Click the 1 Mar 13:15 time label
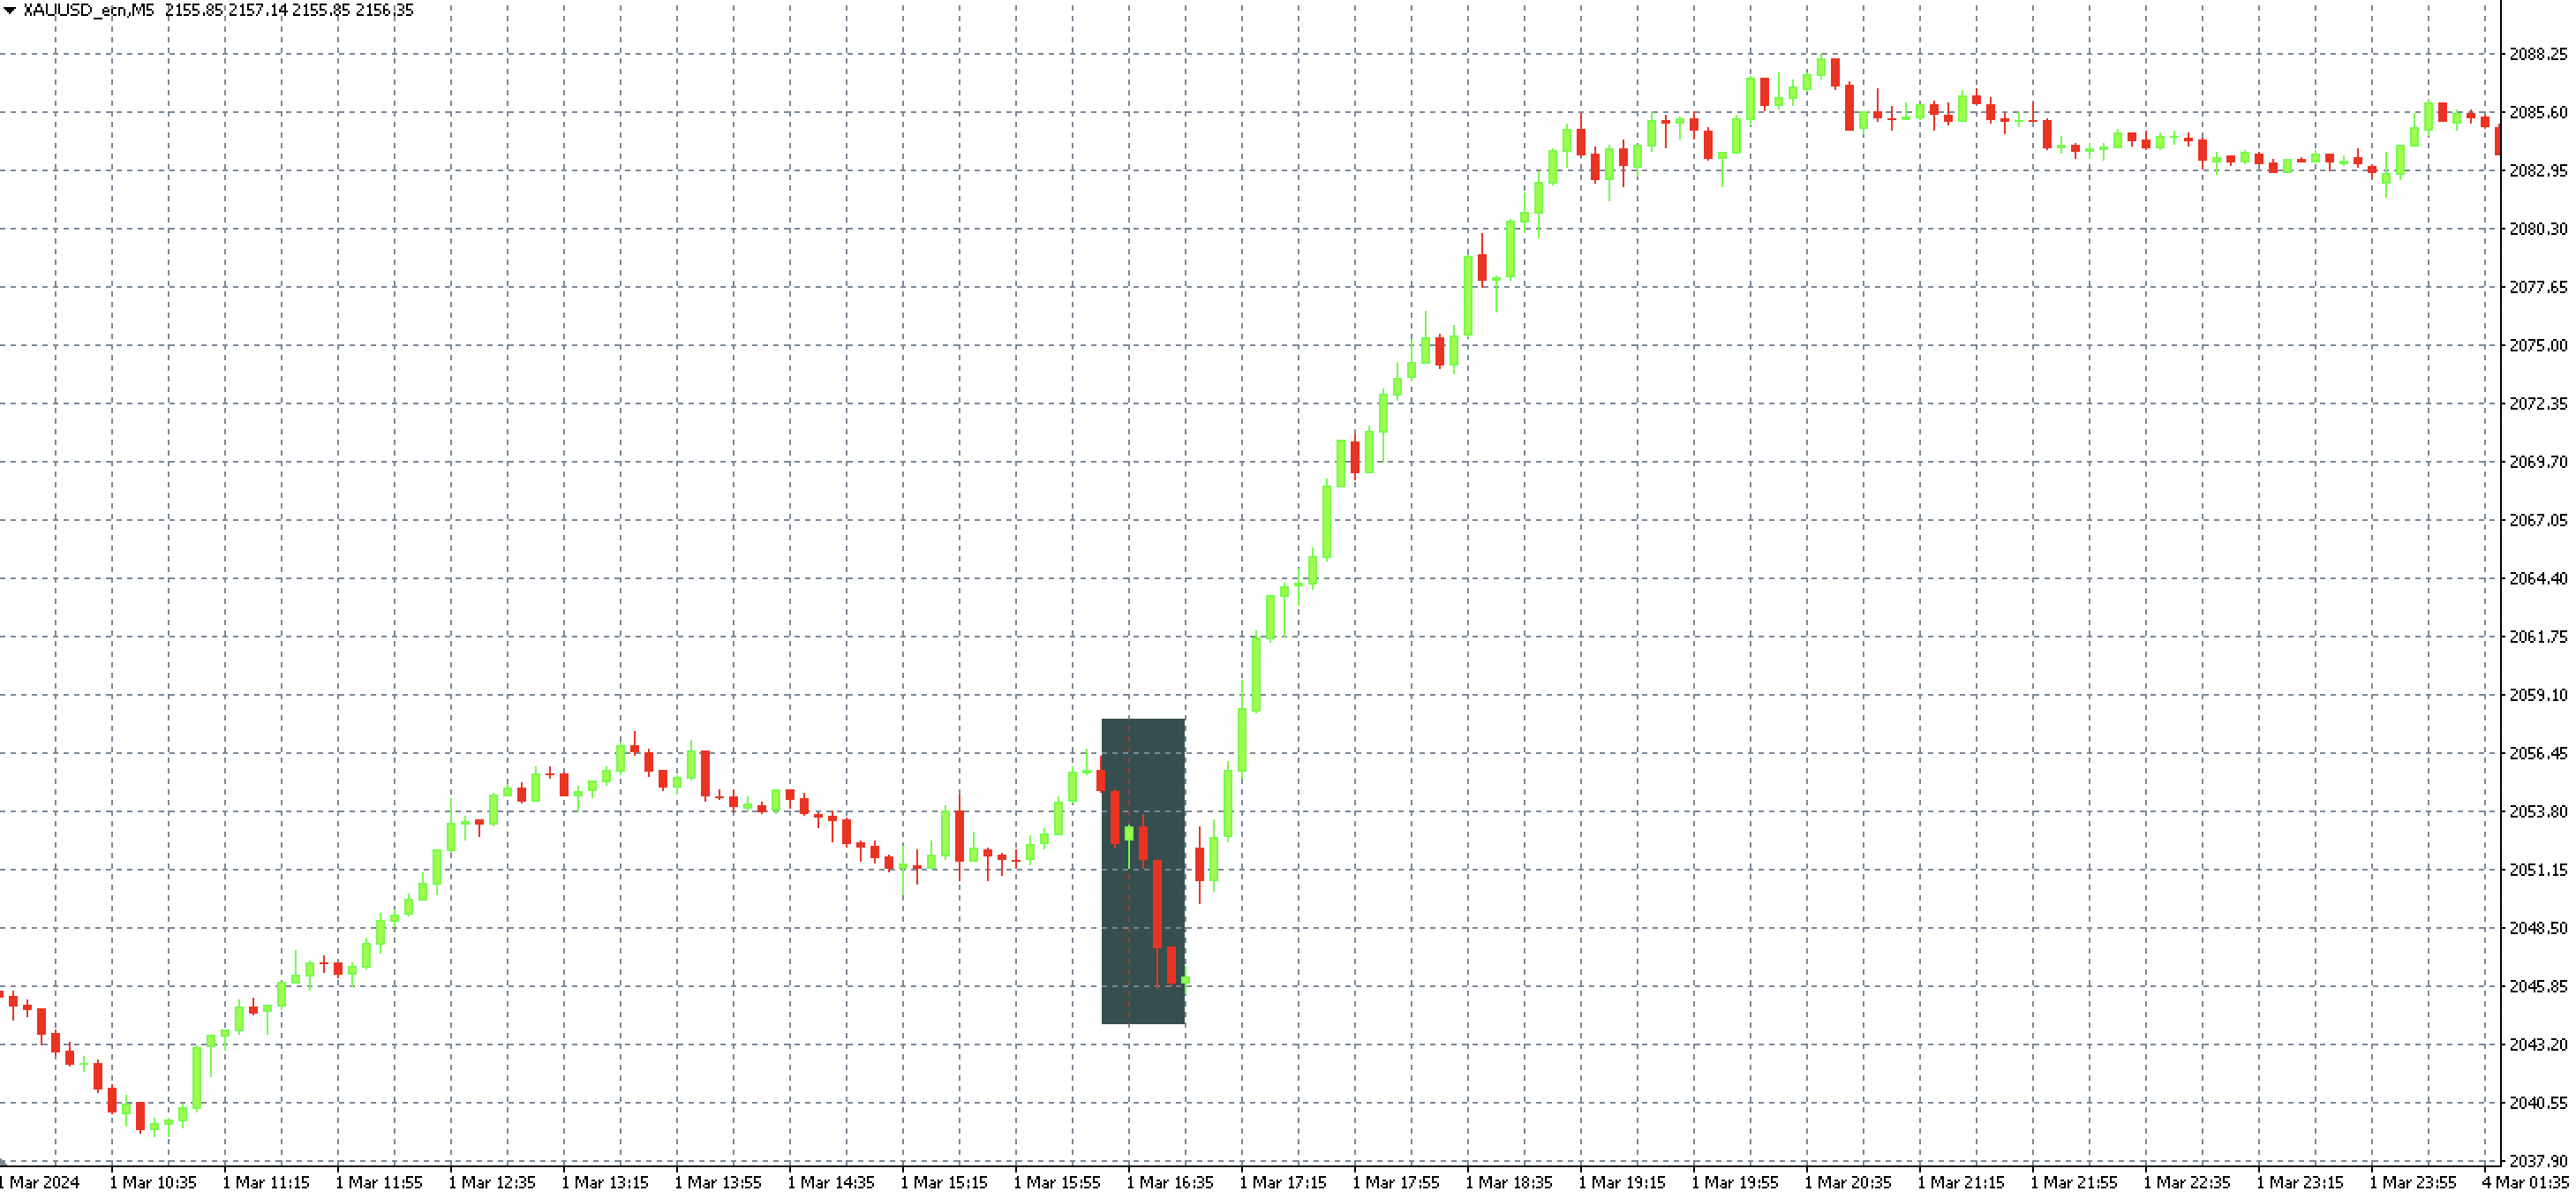 click(x=605, y=1183)
